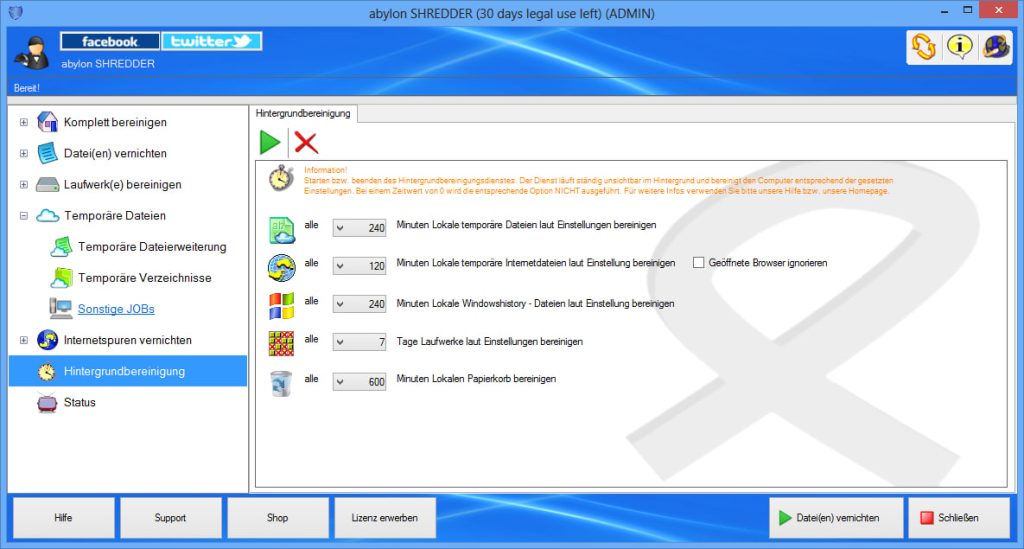Image resolution: width=1024 pixels, height=549 pixels.
Task: Stop the background service with red X
Action: point(306,142)
